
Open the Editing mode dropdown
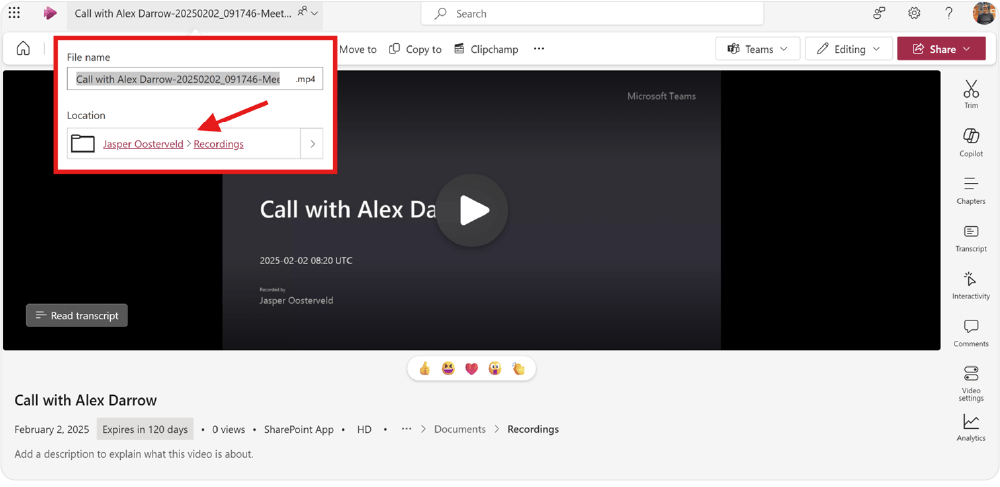tap(849, 48)
